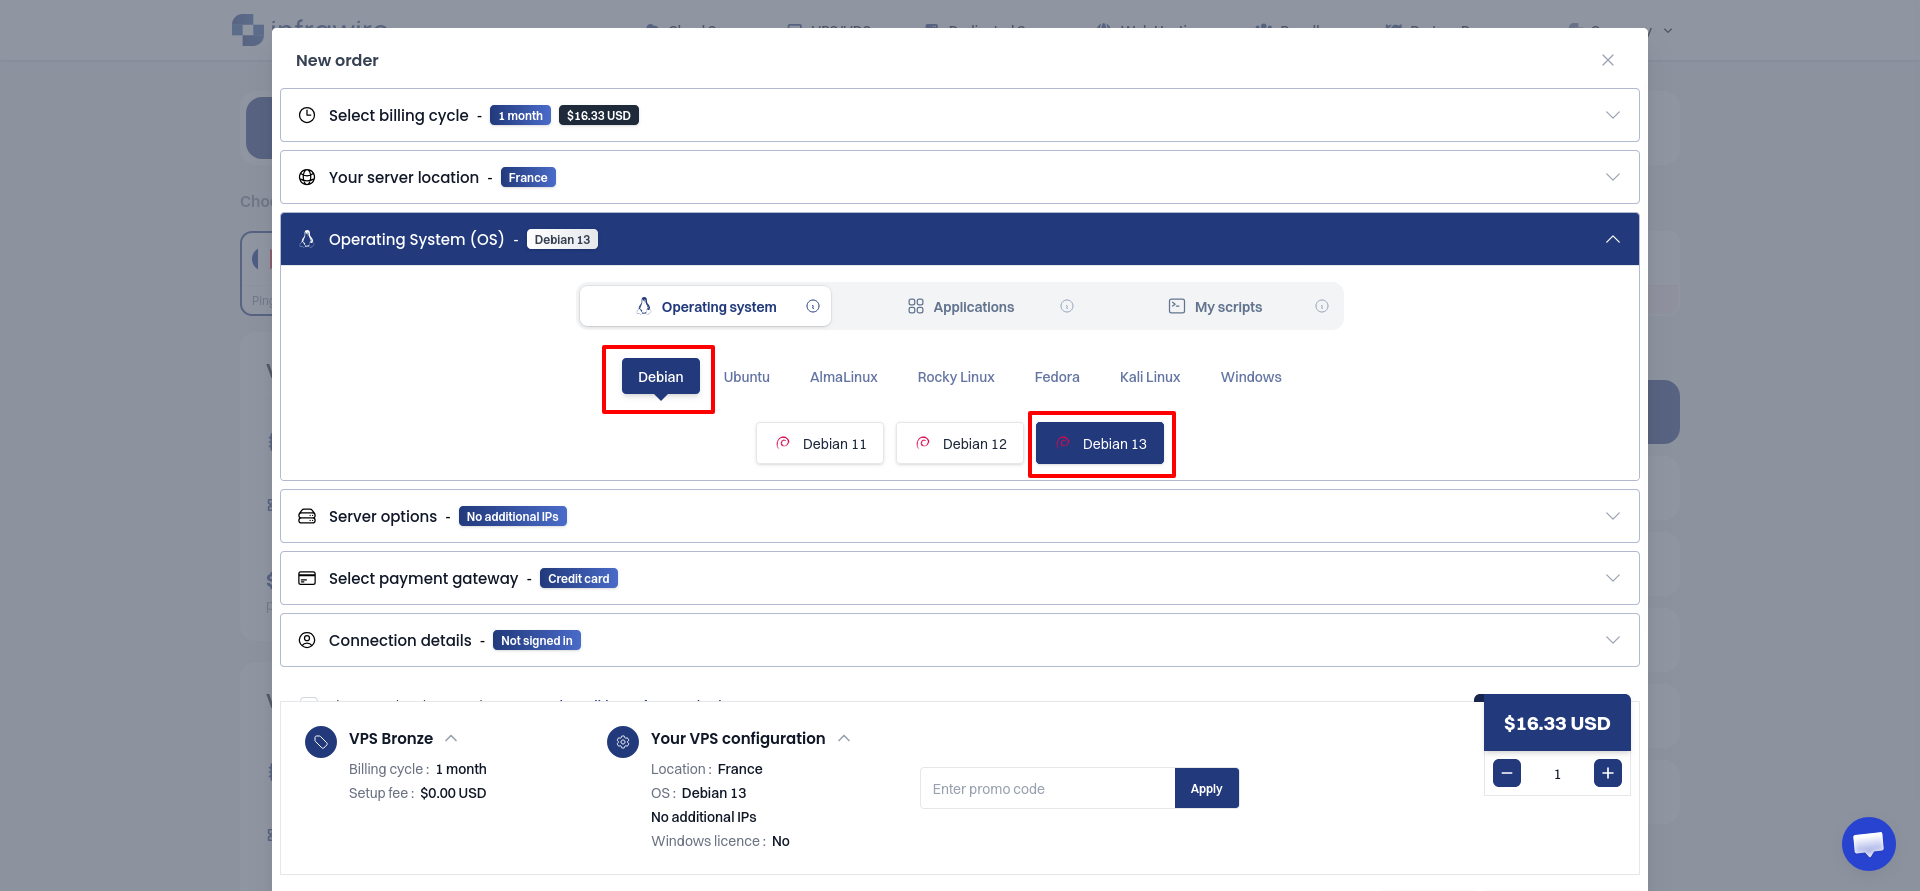Click the user icon beside Connection details
The image size is (1920, 891).
click(x=307, y=640)
